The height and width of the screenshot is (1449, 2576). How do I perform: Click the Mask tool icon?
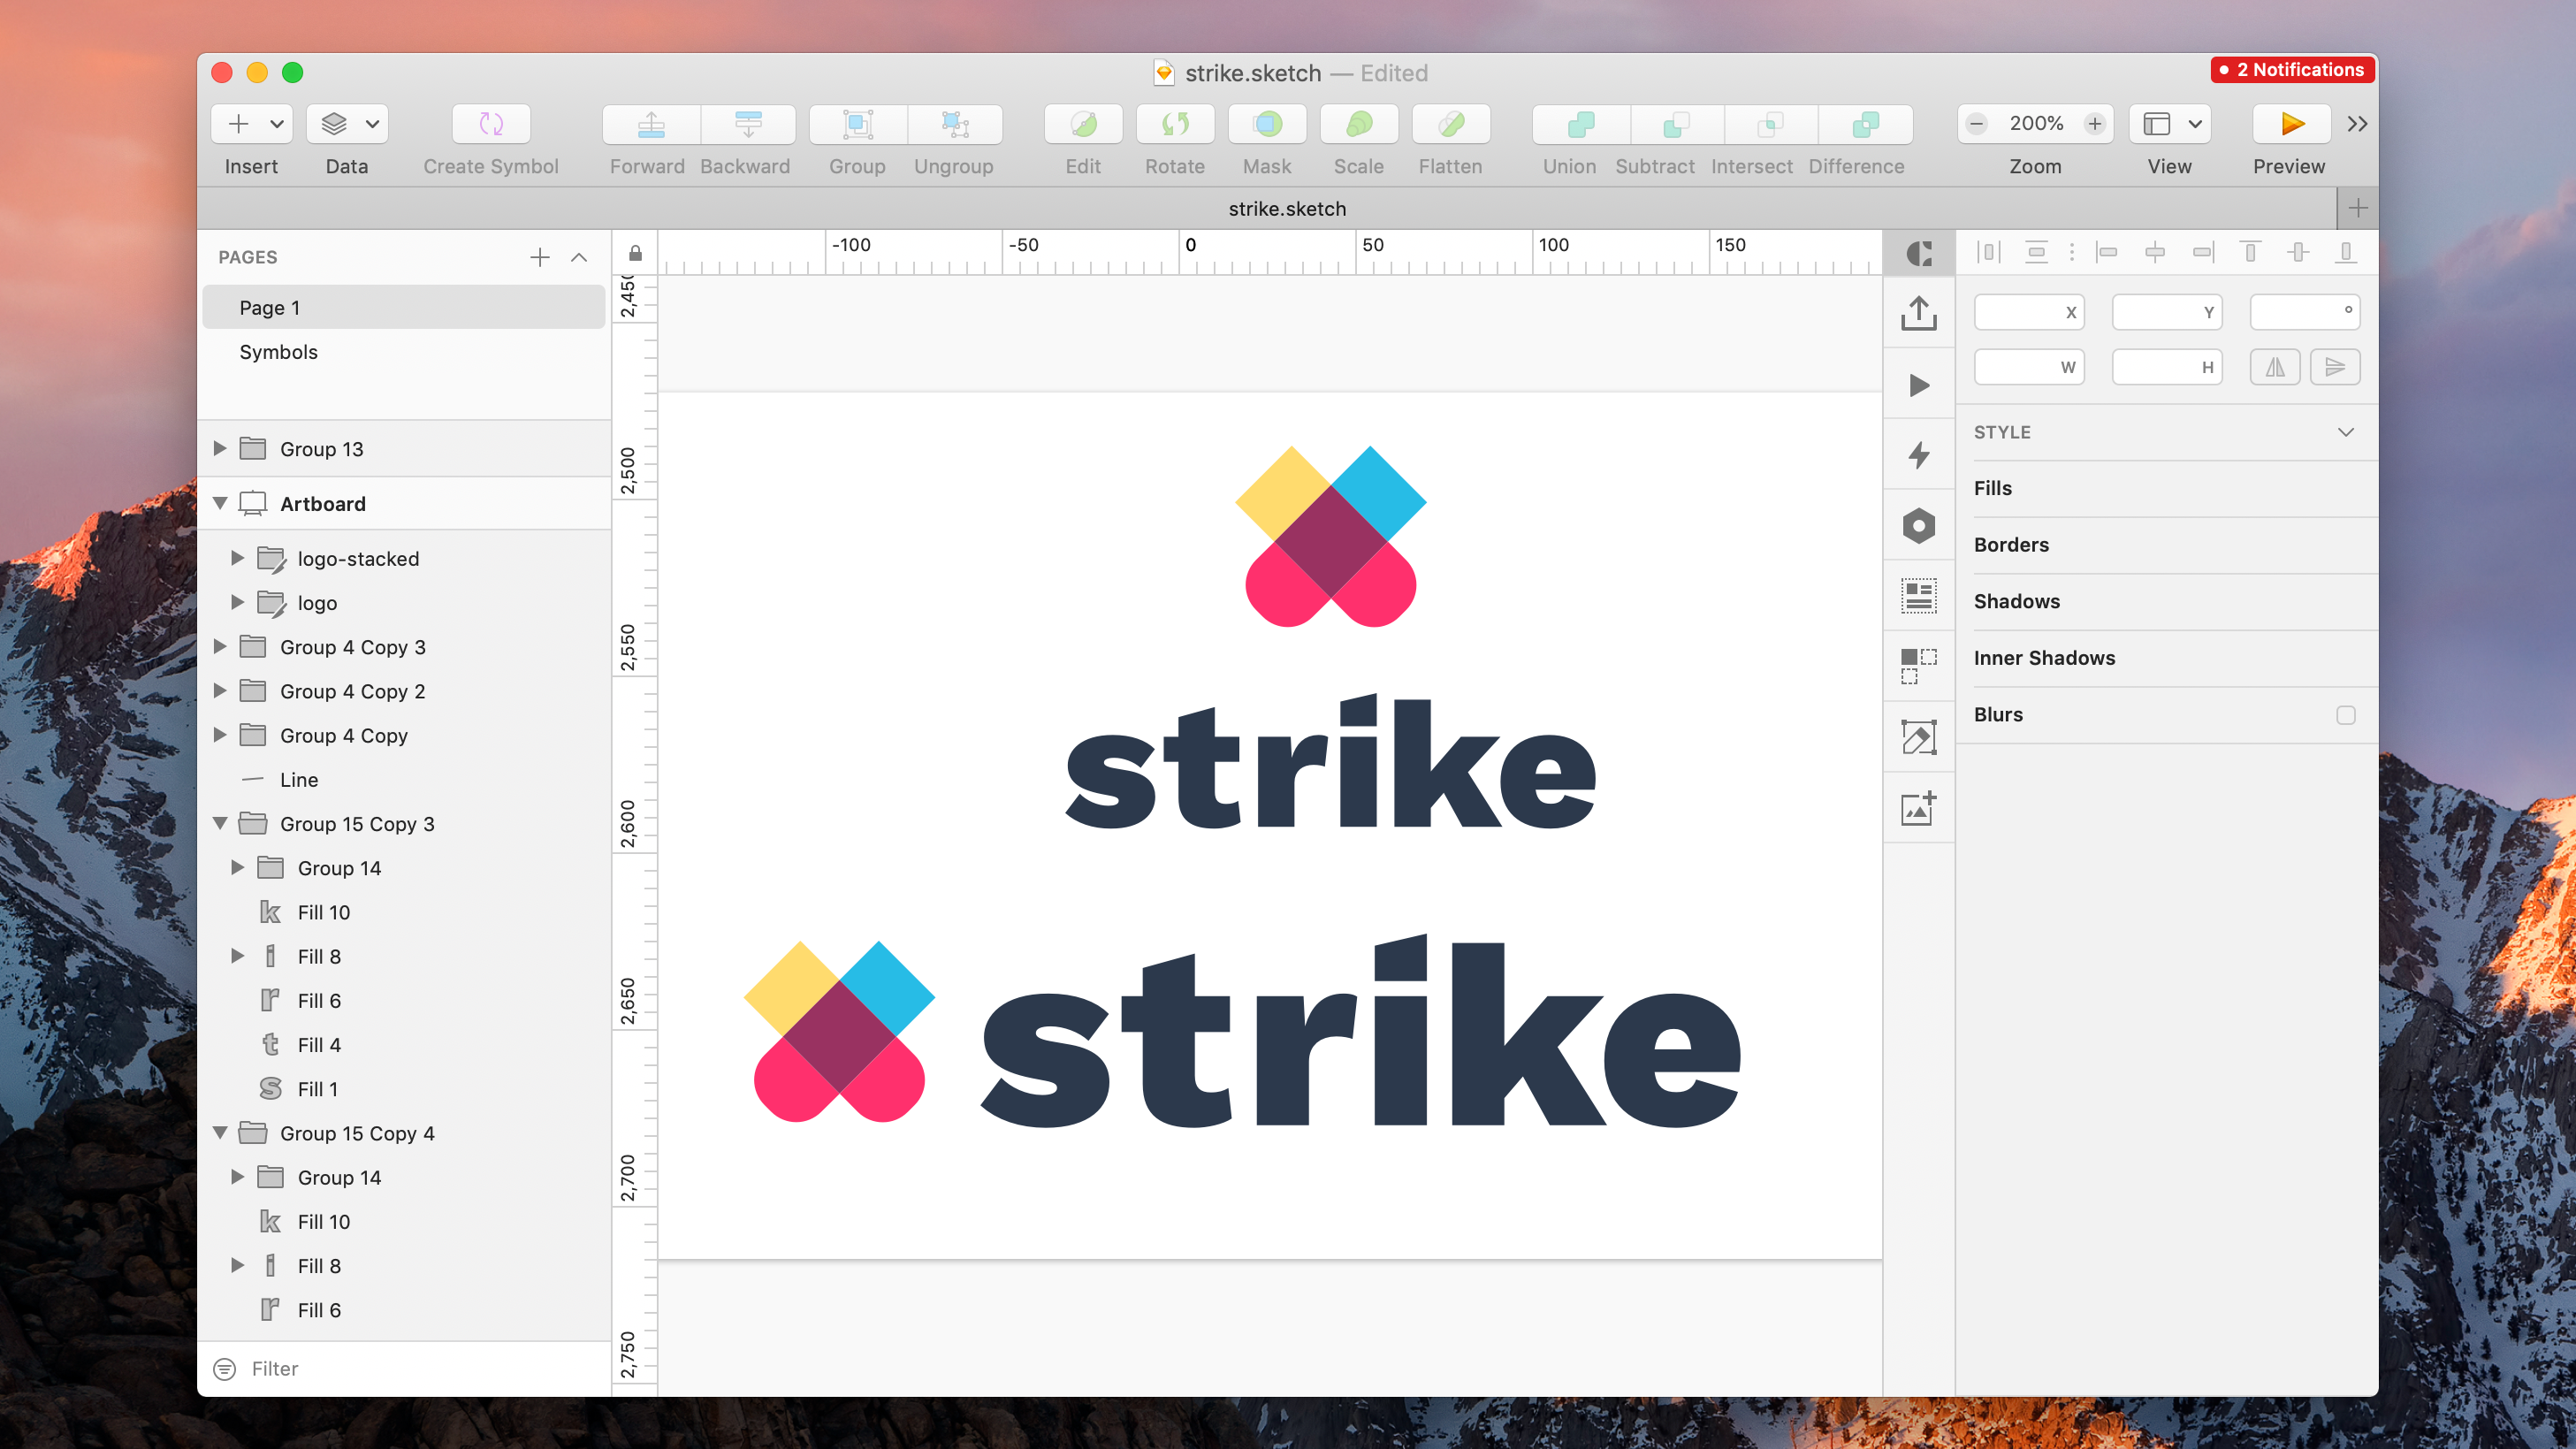[x=1267, y=124]
